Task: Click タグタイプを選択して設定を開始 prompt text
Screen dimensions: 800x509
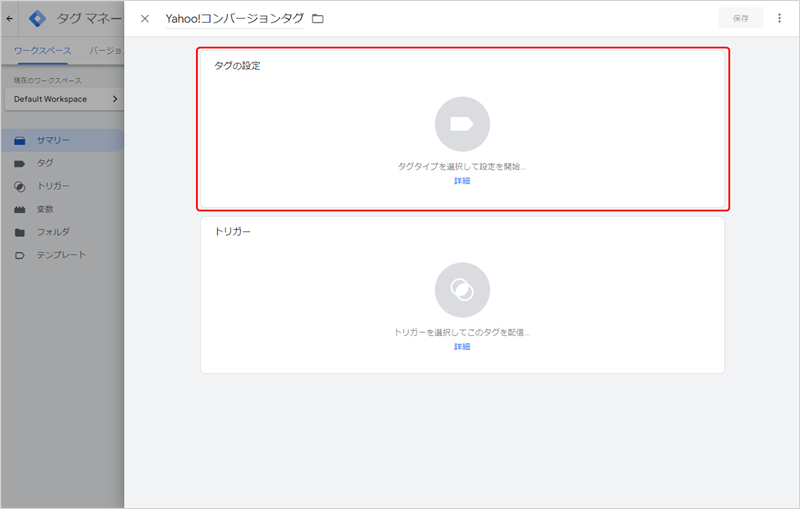Action: (x=462, y=166)
